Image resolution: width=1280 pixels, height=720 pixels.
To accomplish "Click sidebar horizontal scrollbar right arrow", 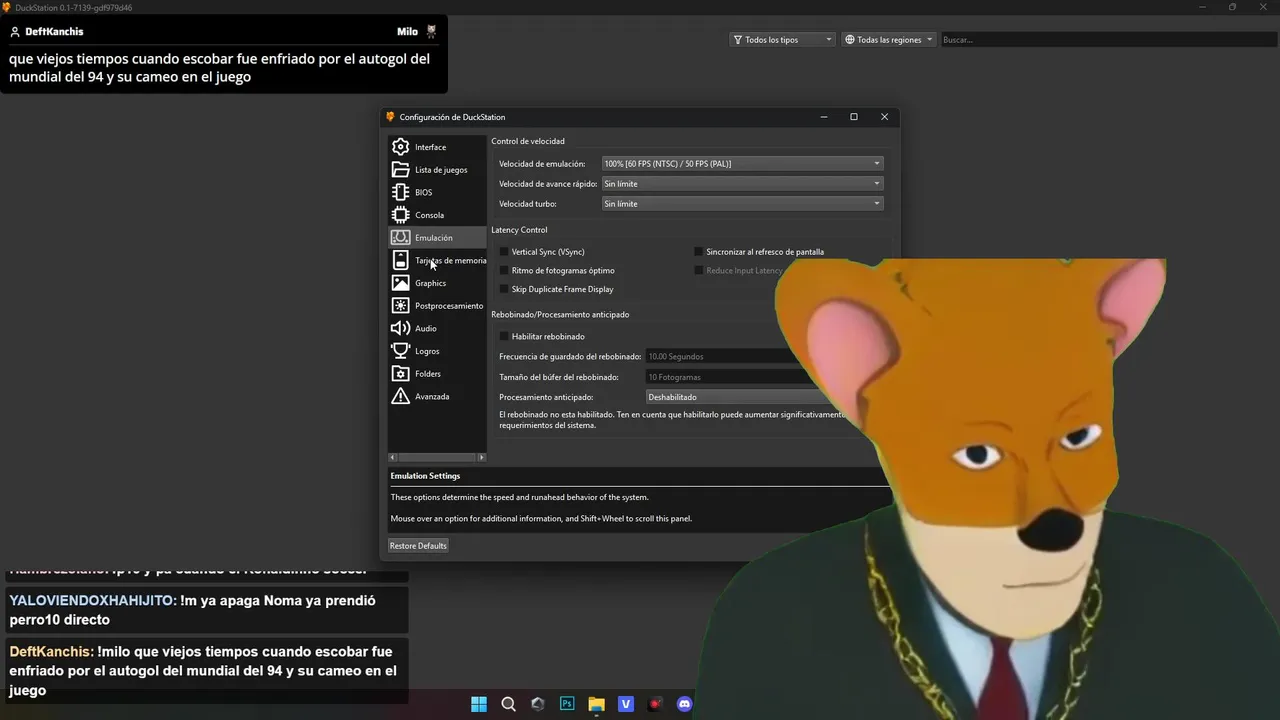I will coord(481,457).
